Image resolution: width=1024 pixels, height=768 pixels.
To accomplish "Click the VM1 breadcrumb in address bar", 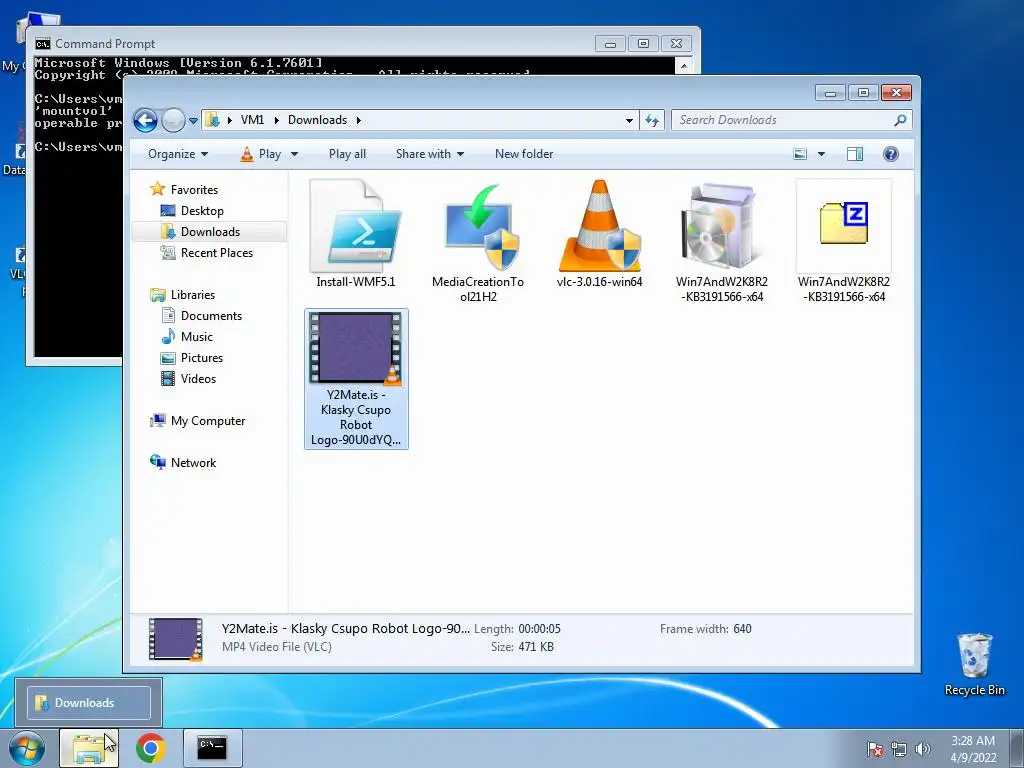I will [x=252, y=120].
